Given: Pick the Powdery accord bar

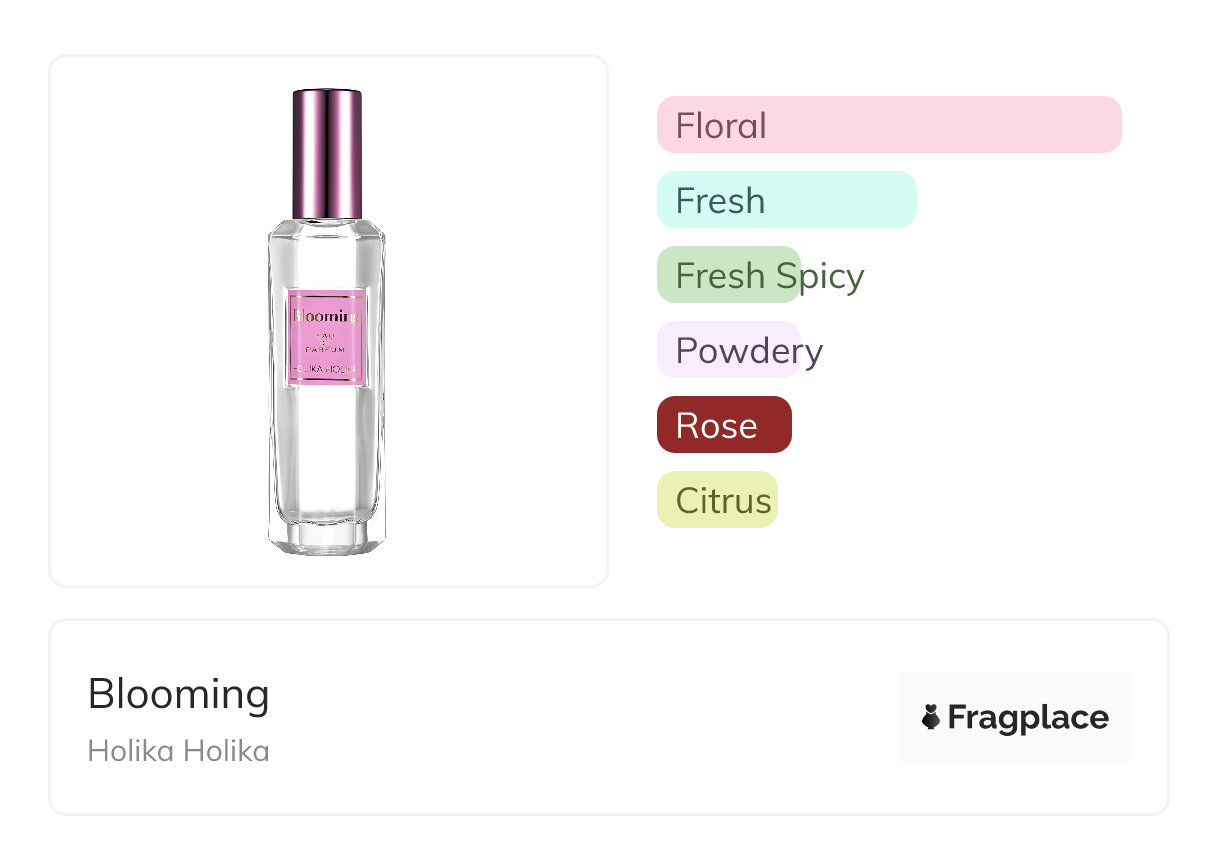Looking at the screenshot, I should coord(729,350).
